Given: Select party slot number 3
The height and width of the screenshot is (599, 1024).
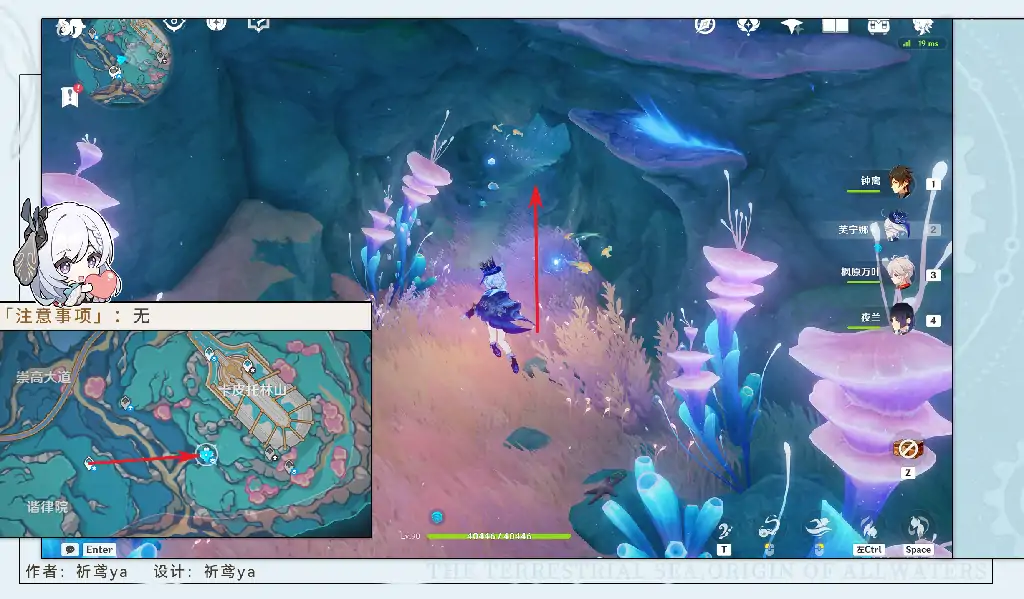Looking at the screenshot, I should pos(933,275).
